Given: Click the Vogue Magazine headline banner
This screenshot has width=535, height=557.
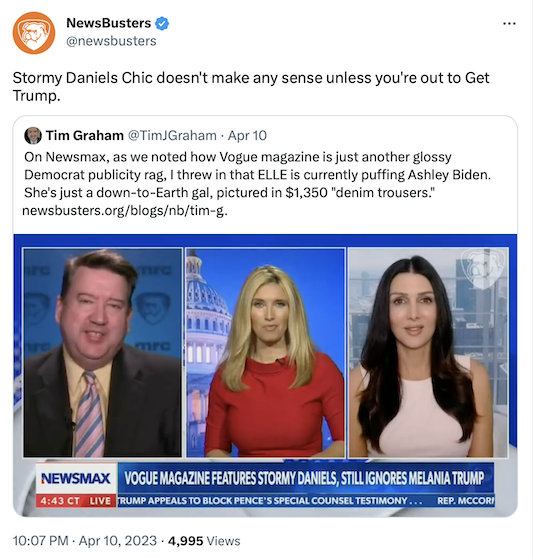Looking at the screenshot, I should tap(306, 478).
